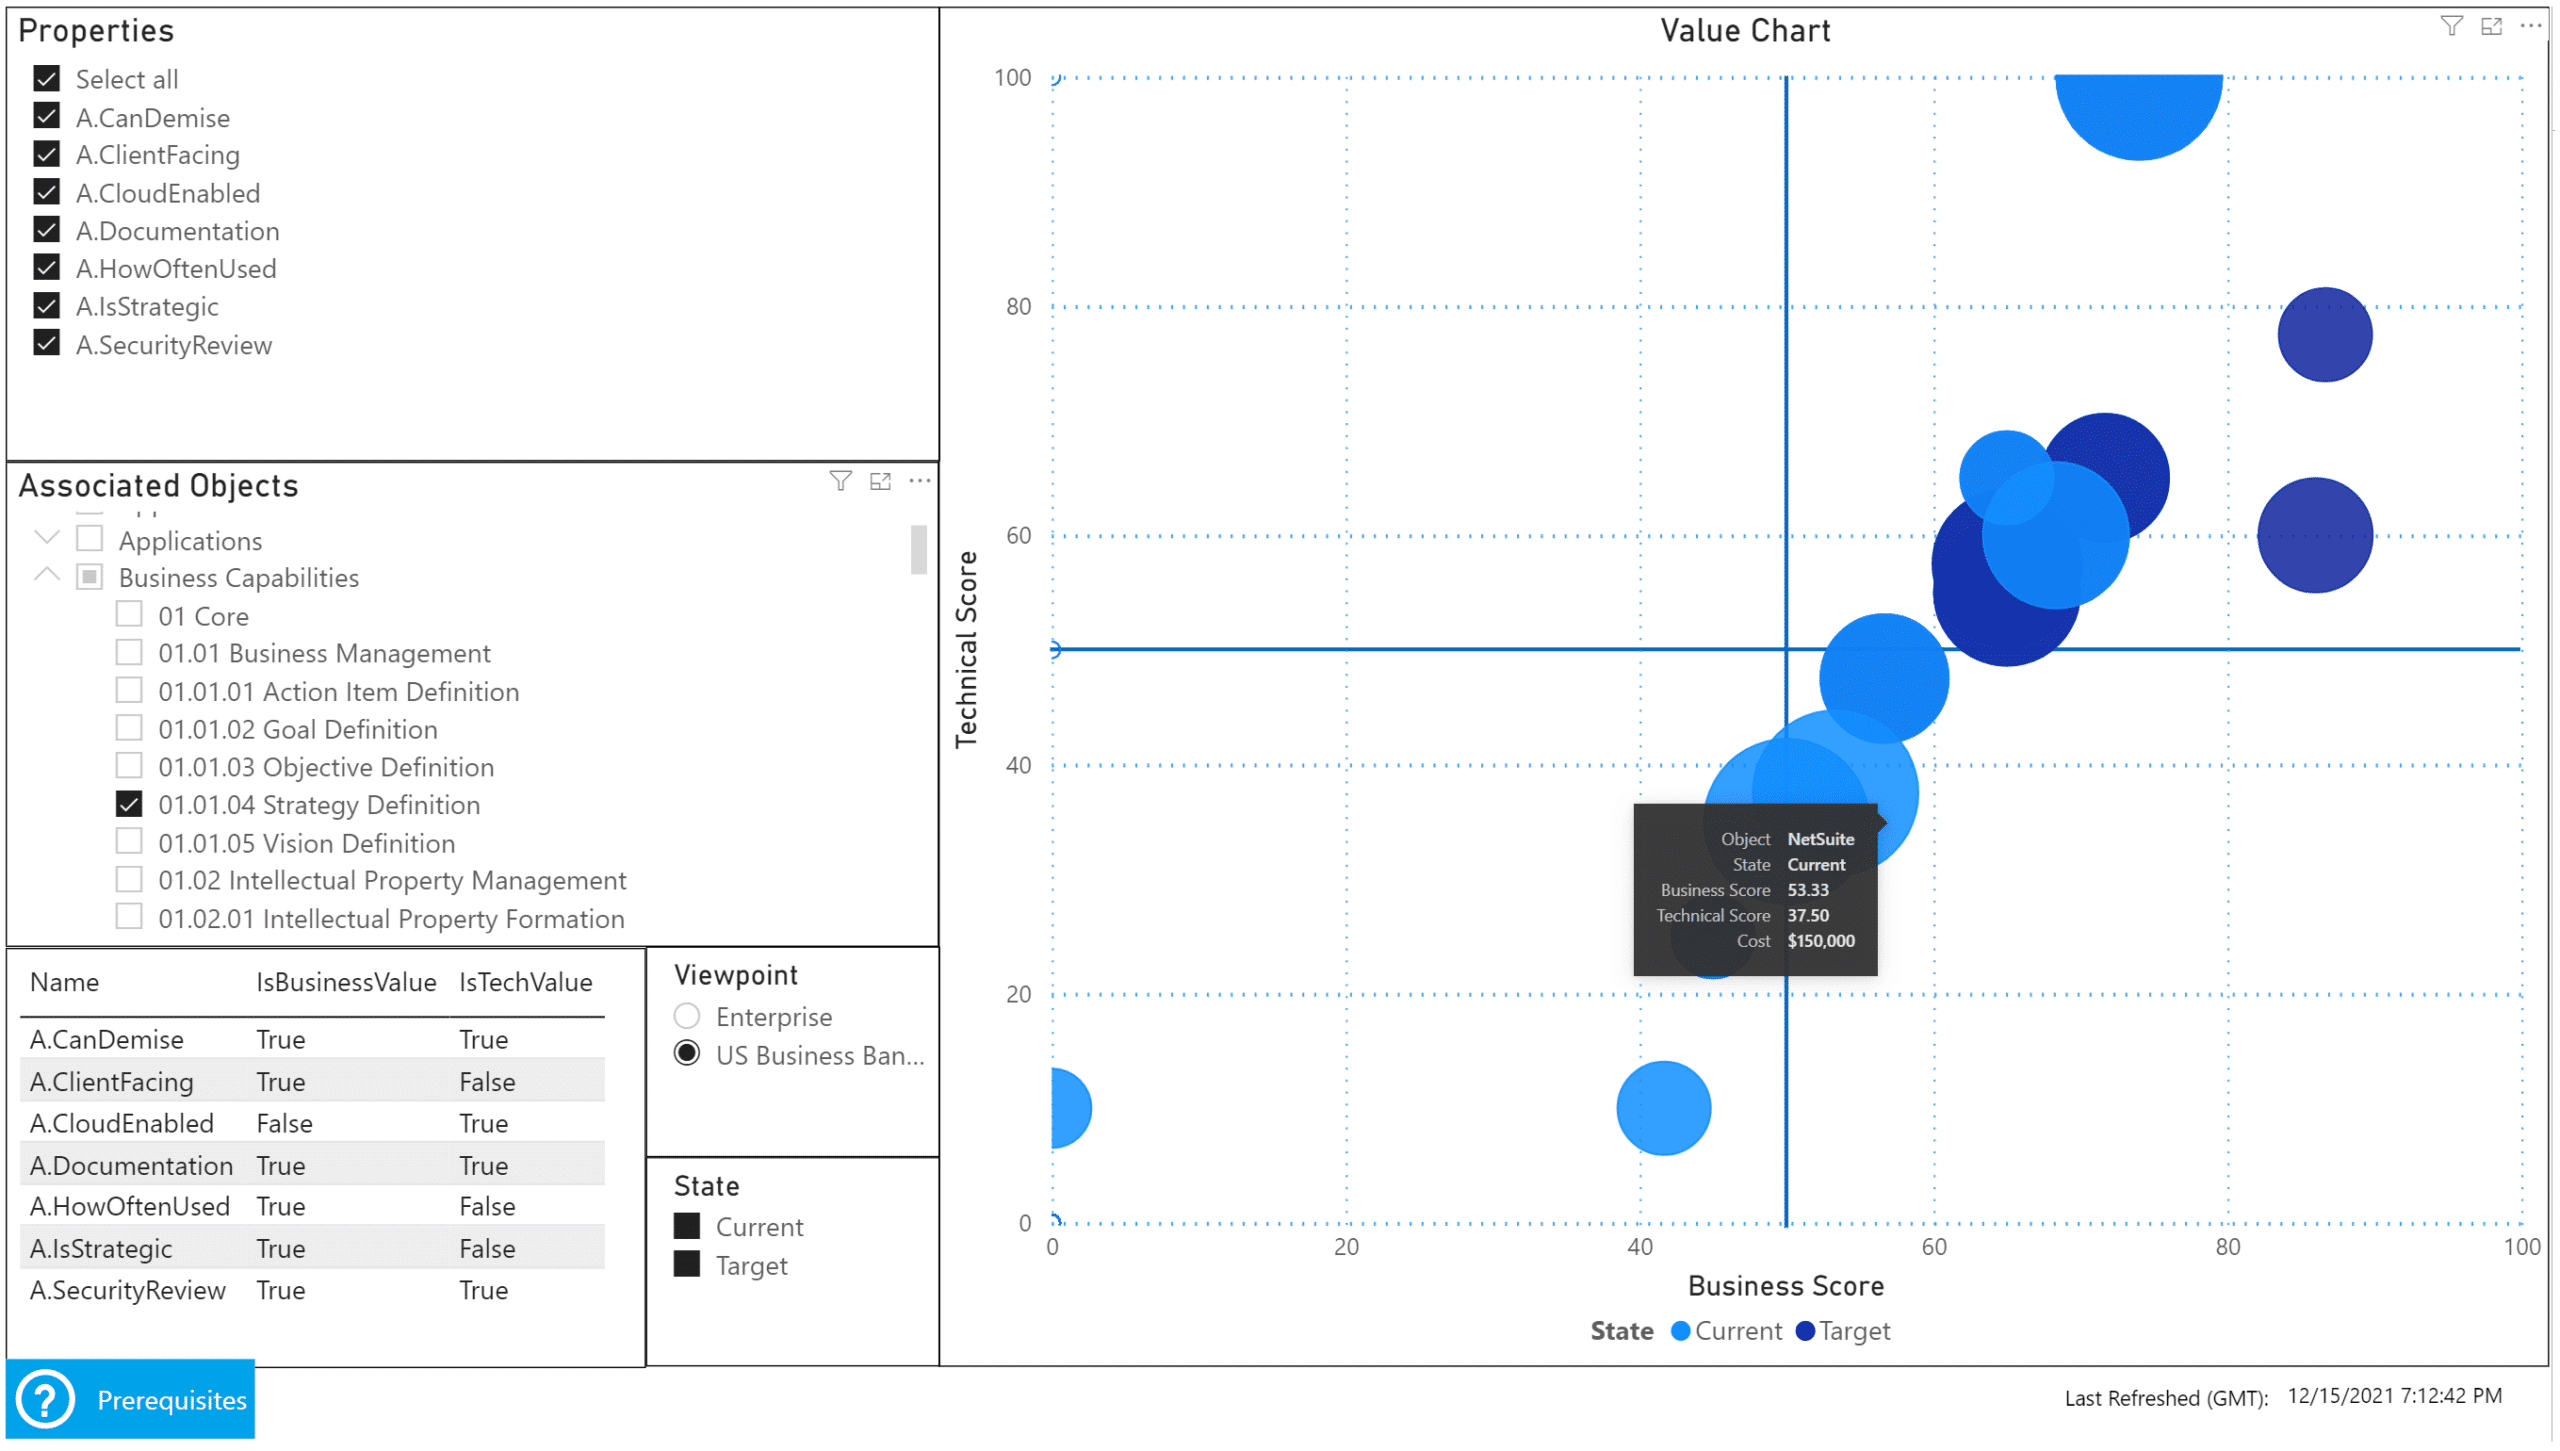This screenshot has height=1451, width=2560.
Task: Select Target state in State slicer
Action: point(687,1266)
